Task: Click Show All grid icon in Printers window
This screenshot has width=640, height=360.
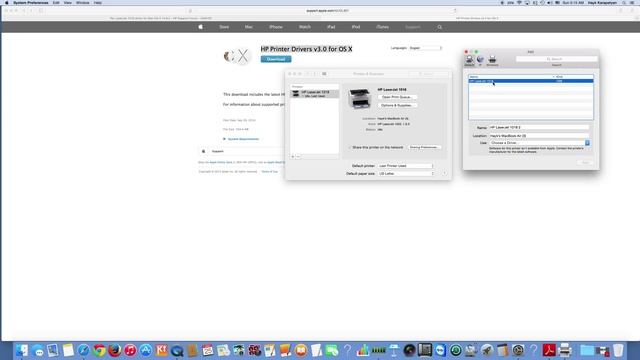Action: [x=324, y=74]
